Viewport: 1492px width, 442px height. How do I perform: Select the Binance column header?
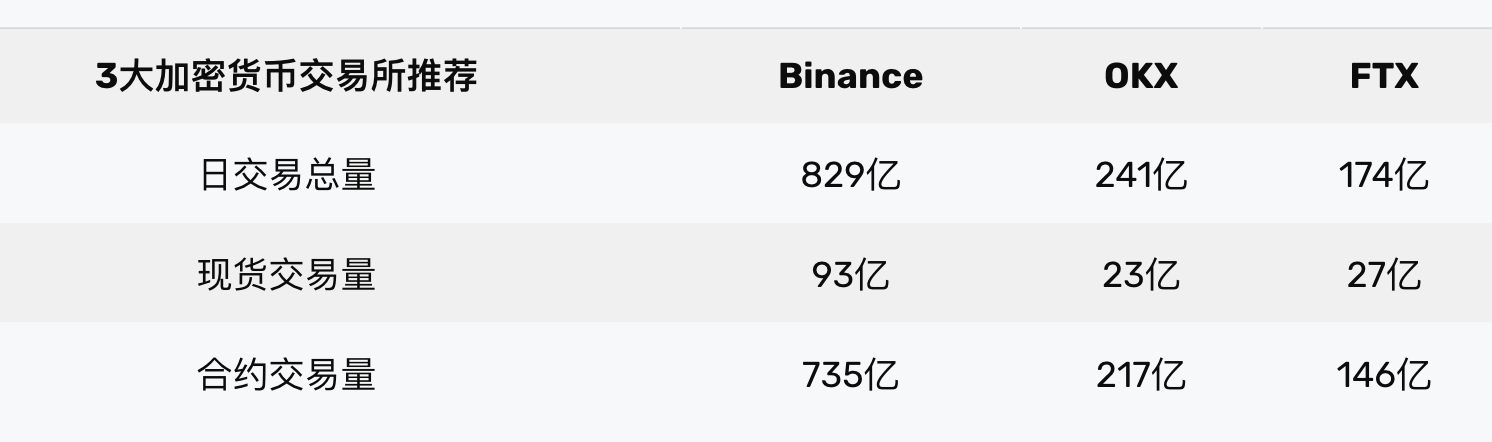[850, 76]
